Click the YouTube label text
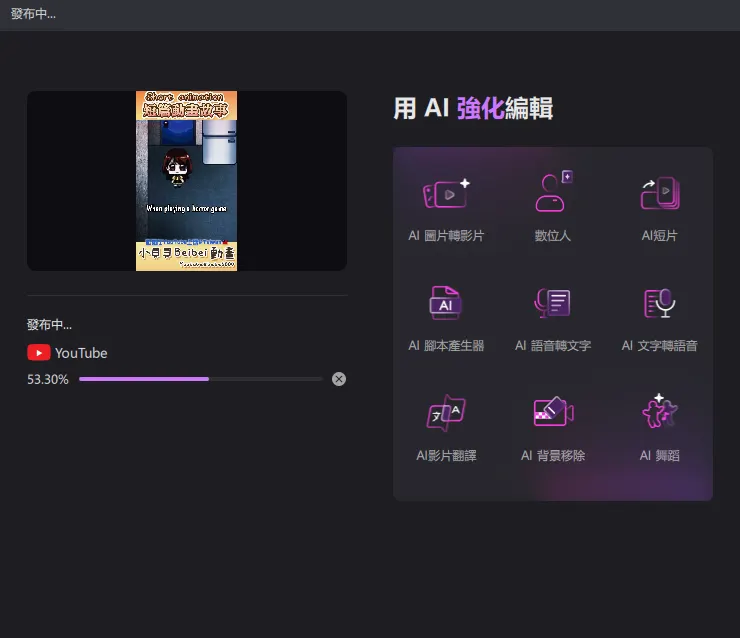740x638 pixels. pos(81,353)
